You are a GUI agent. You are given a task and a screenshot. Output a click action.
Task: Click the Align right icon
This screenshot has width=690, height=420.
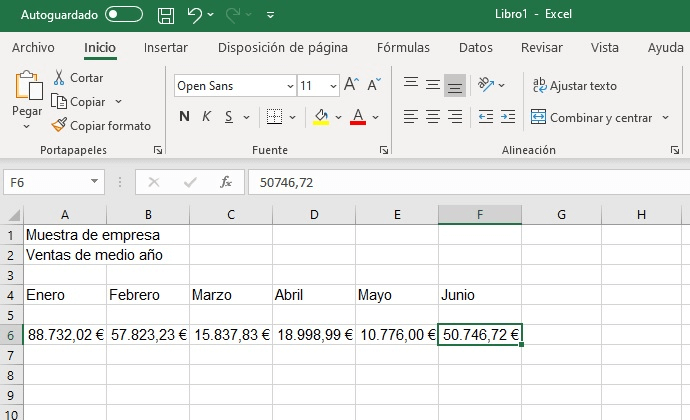coord(455,117)
